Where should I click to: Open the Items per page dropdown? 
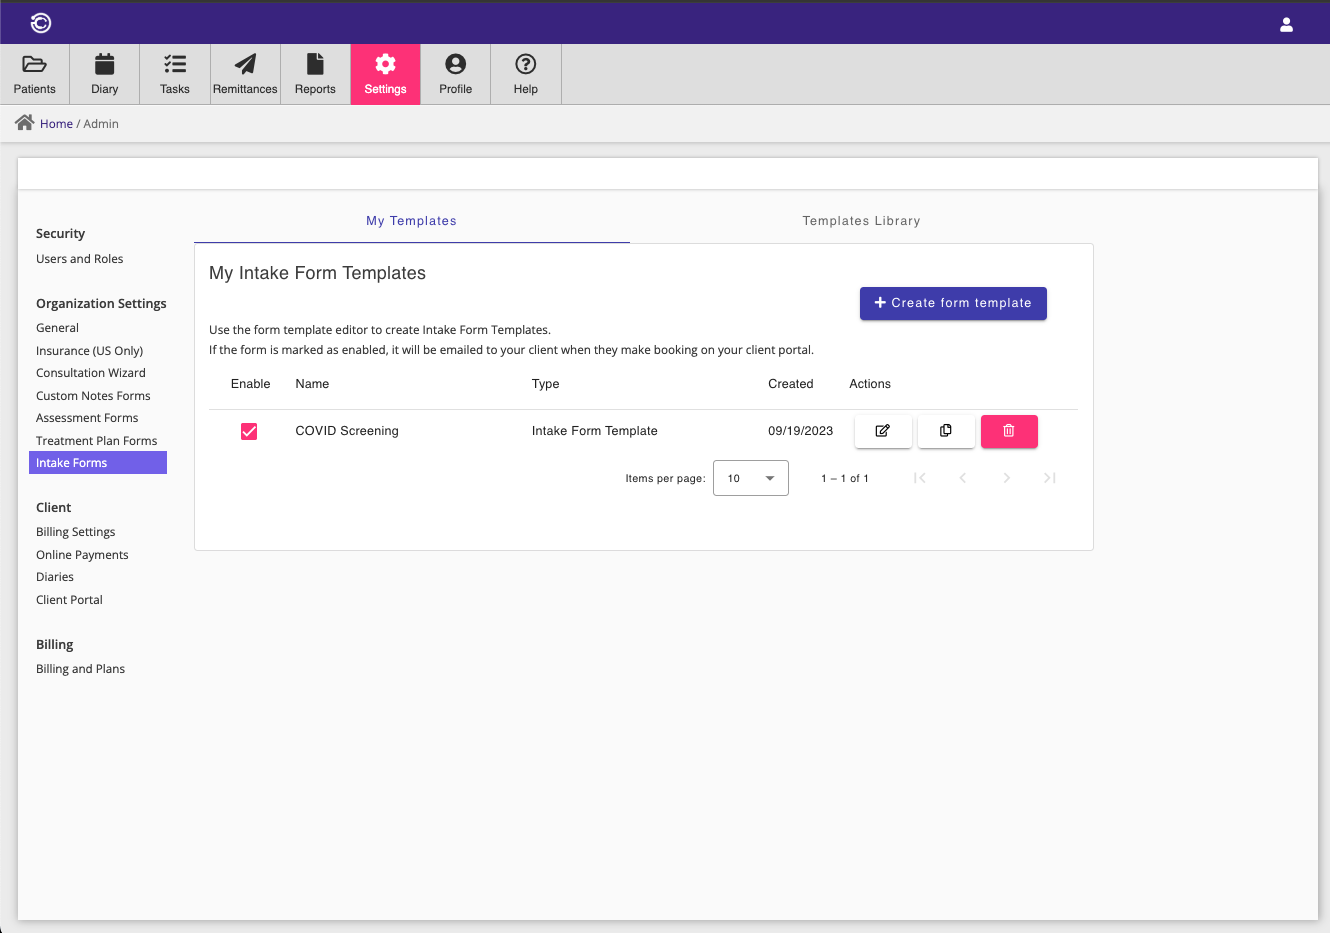click(750, 478)
